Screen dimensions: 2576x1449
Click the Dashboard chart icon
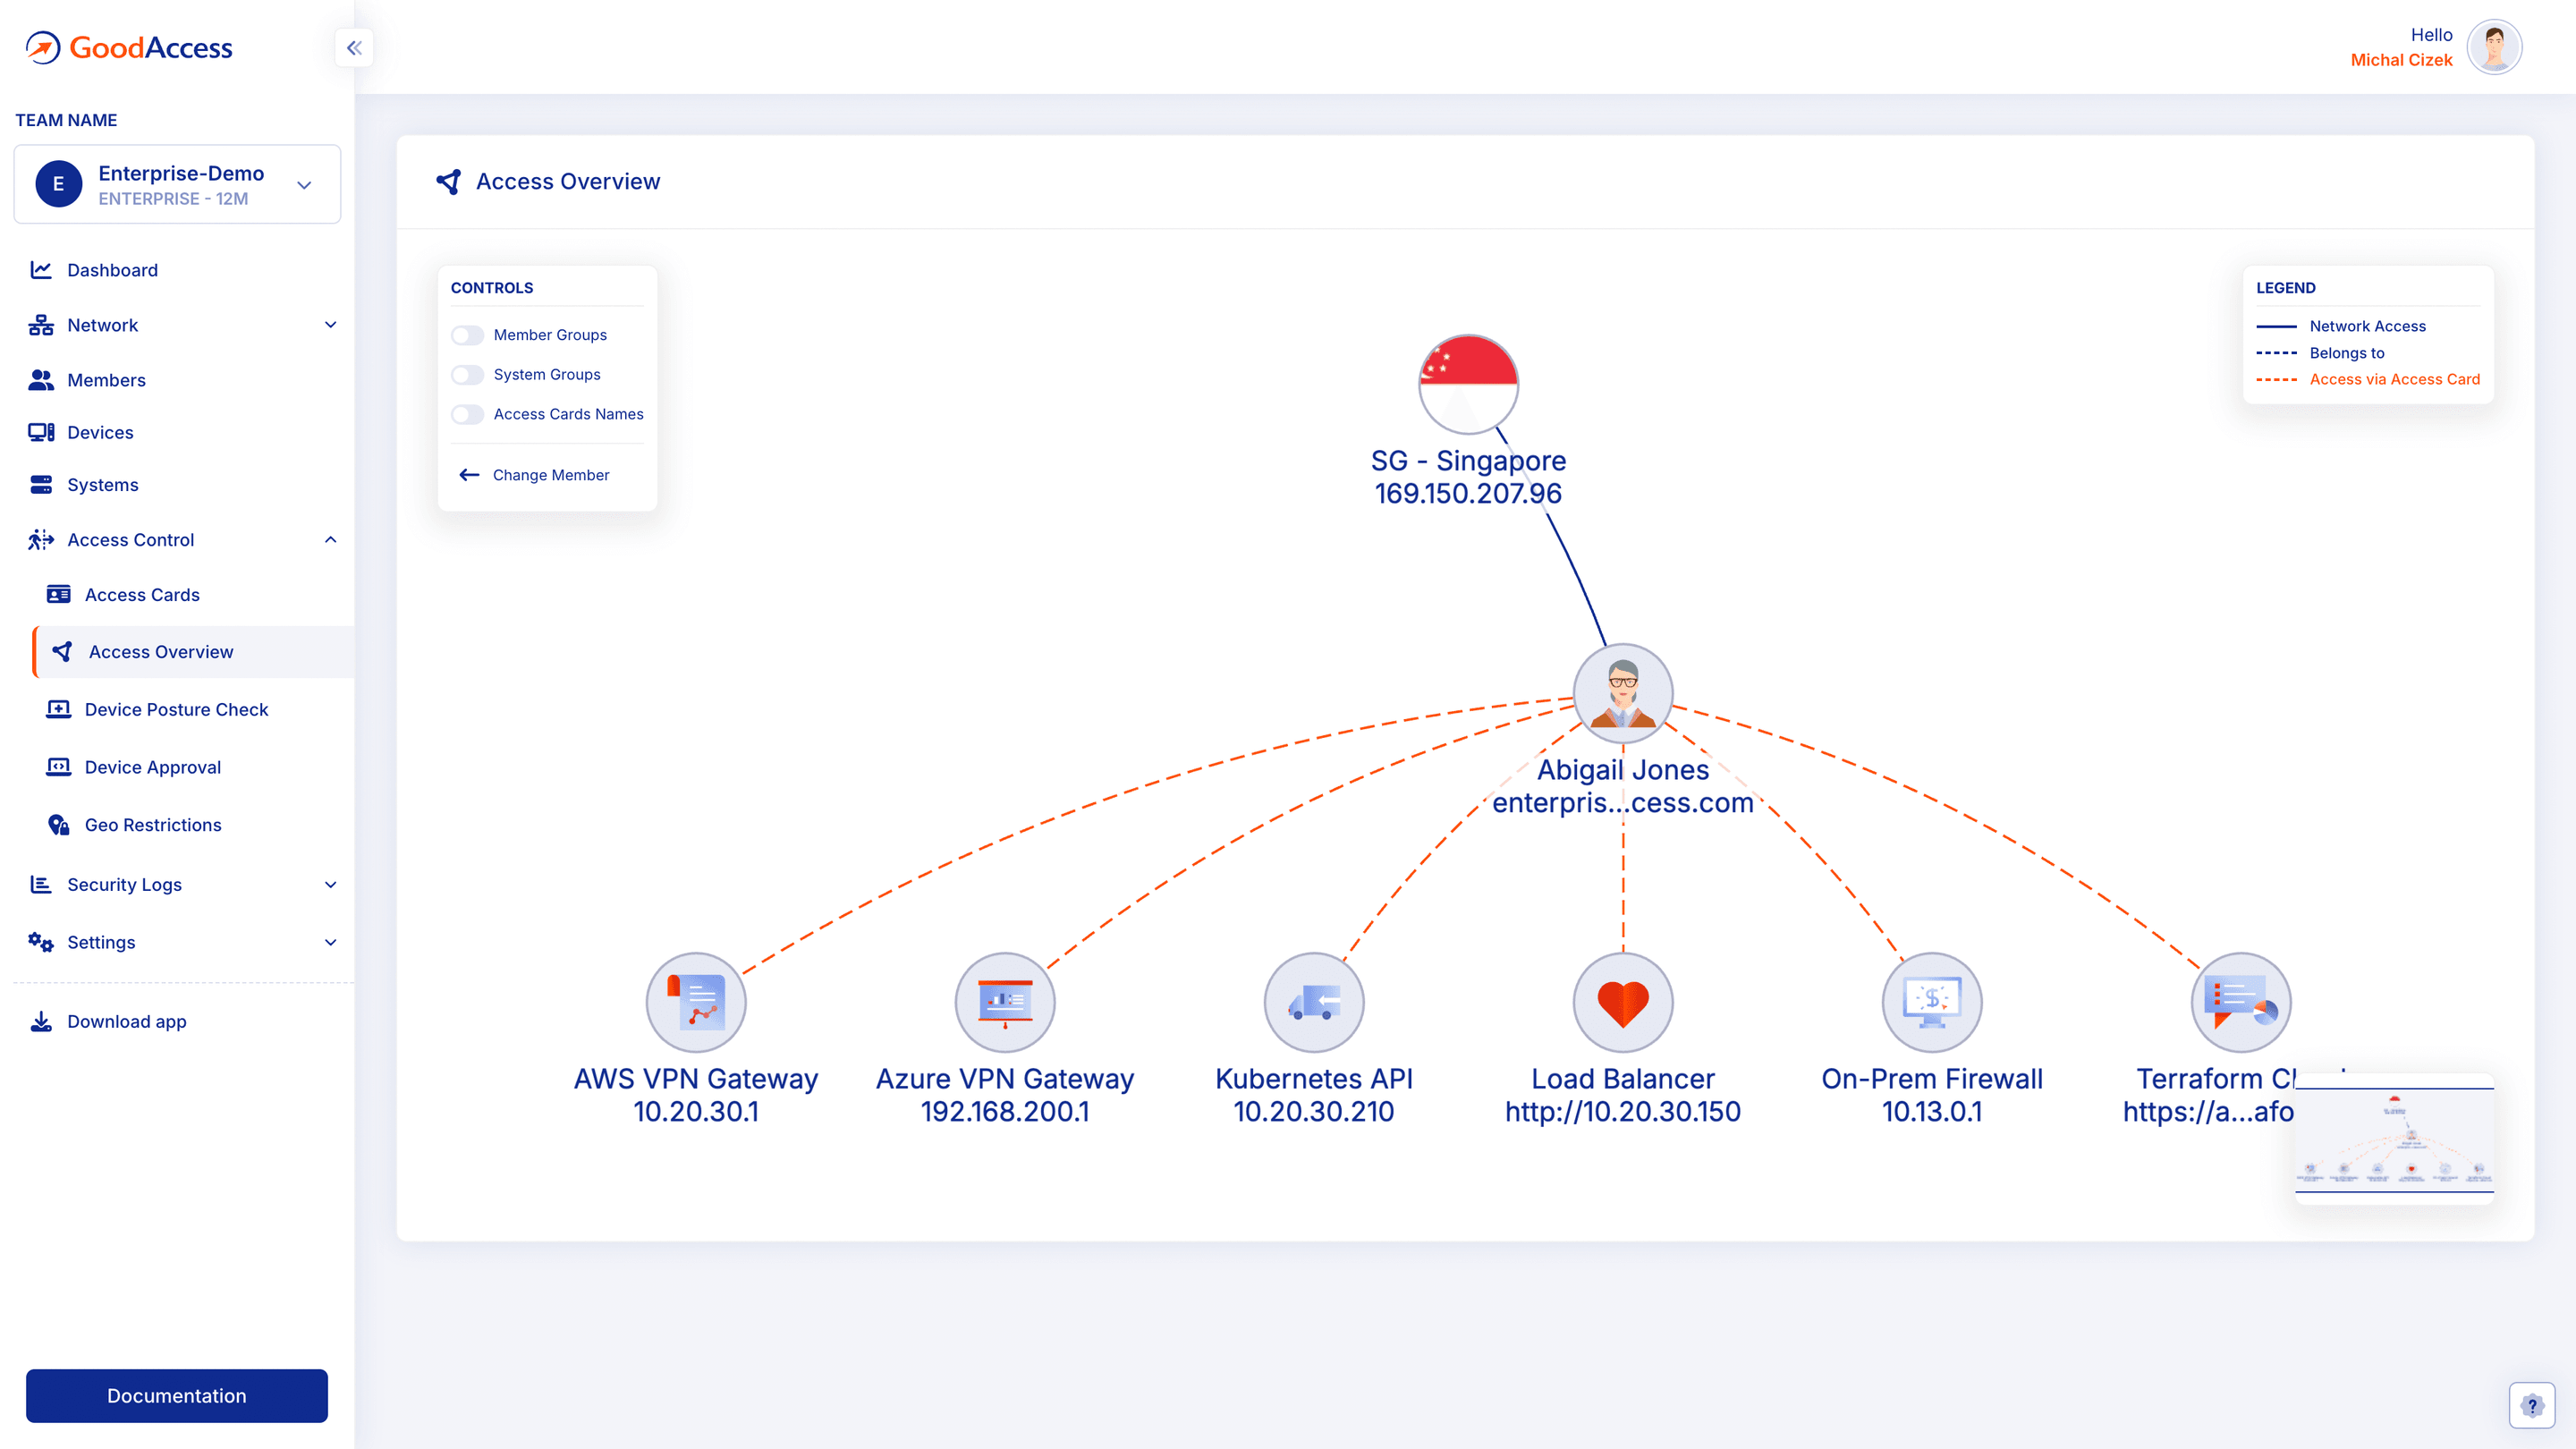click(x=41, y=270)
